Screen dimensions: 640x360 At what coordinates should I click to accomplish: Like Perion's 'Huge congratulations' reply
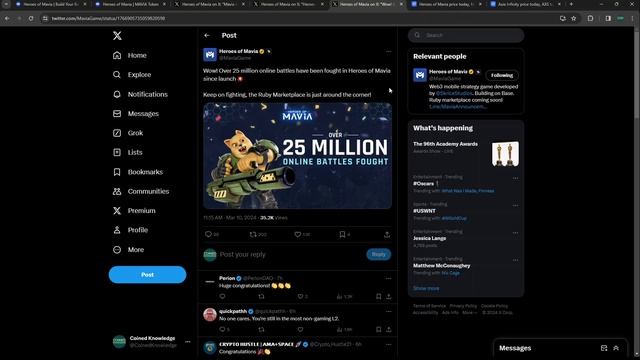[300, 296]
